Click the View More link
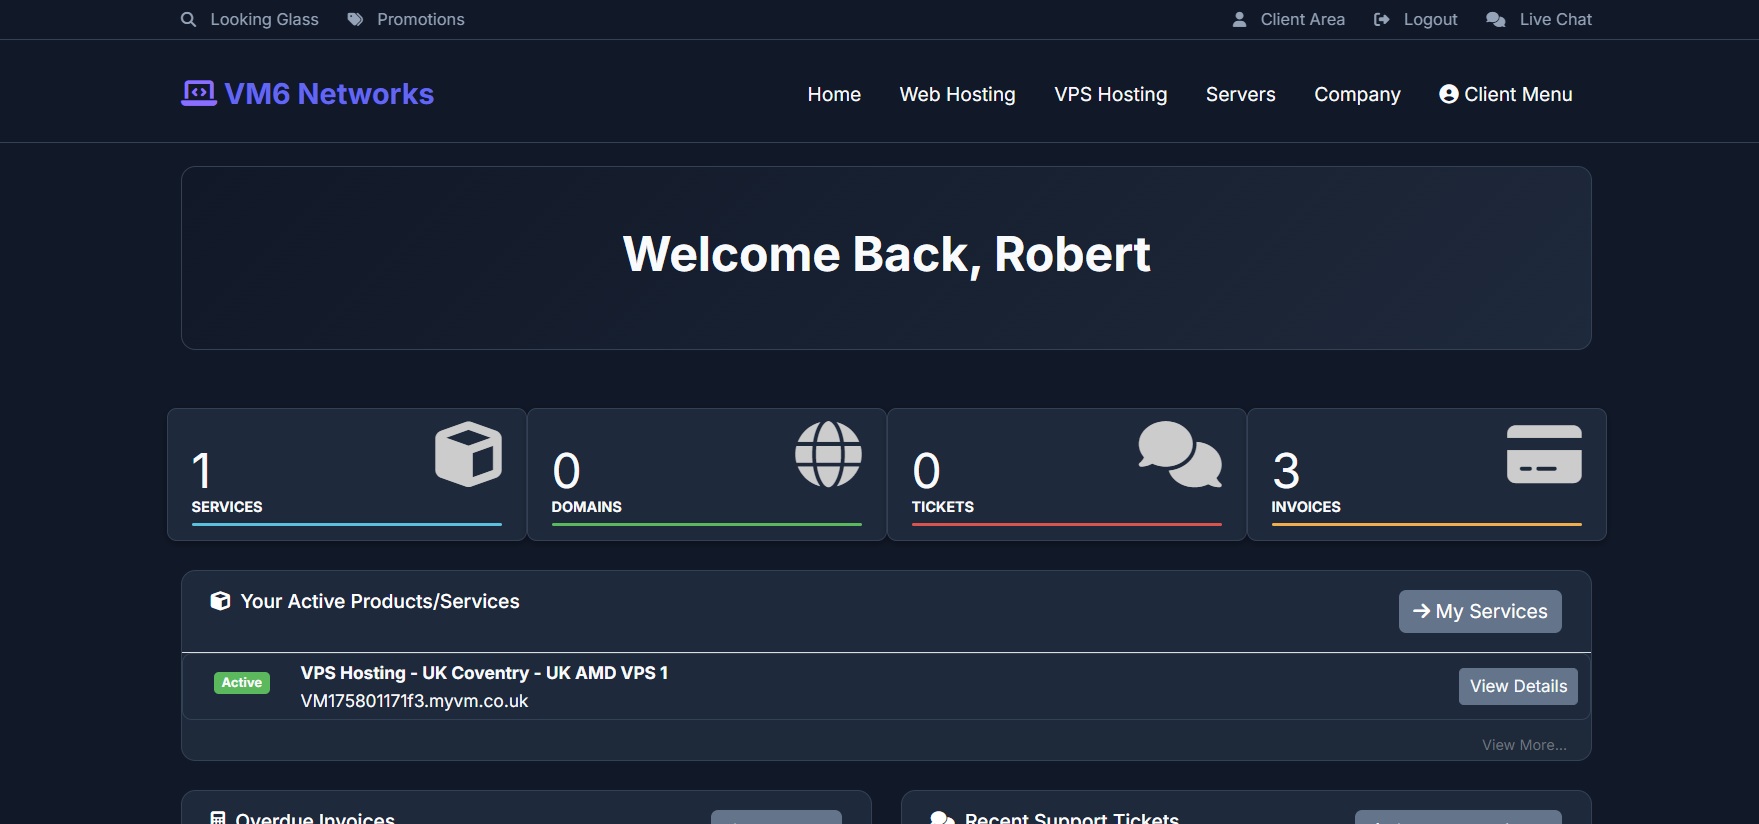1759x824 pixels. click(x=1523, y=745)
